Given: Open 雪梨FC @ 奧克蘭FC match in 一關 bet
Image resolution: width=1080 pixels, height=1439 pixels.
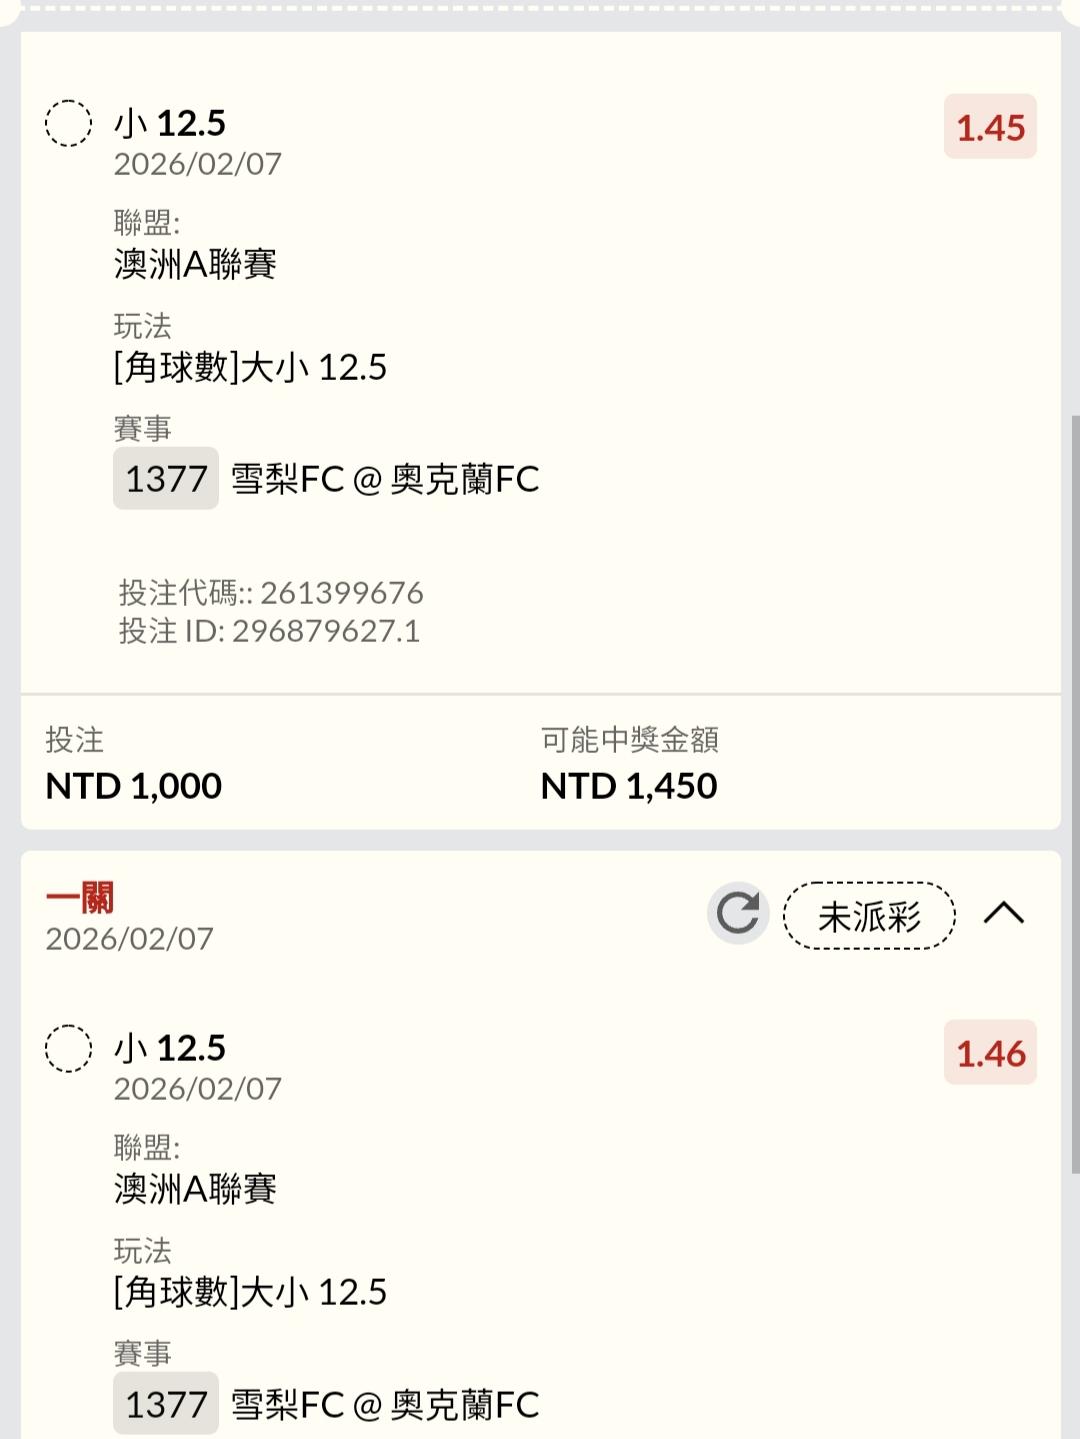Looking at the screenshot, I should 385,1404.
